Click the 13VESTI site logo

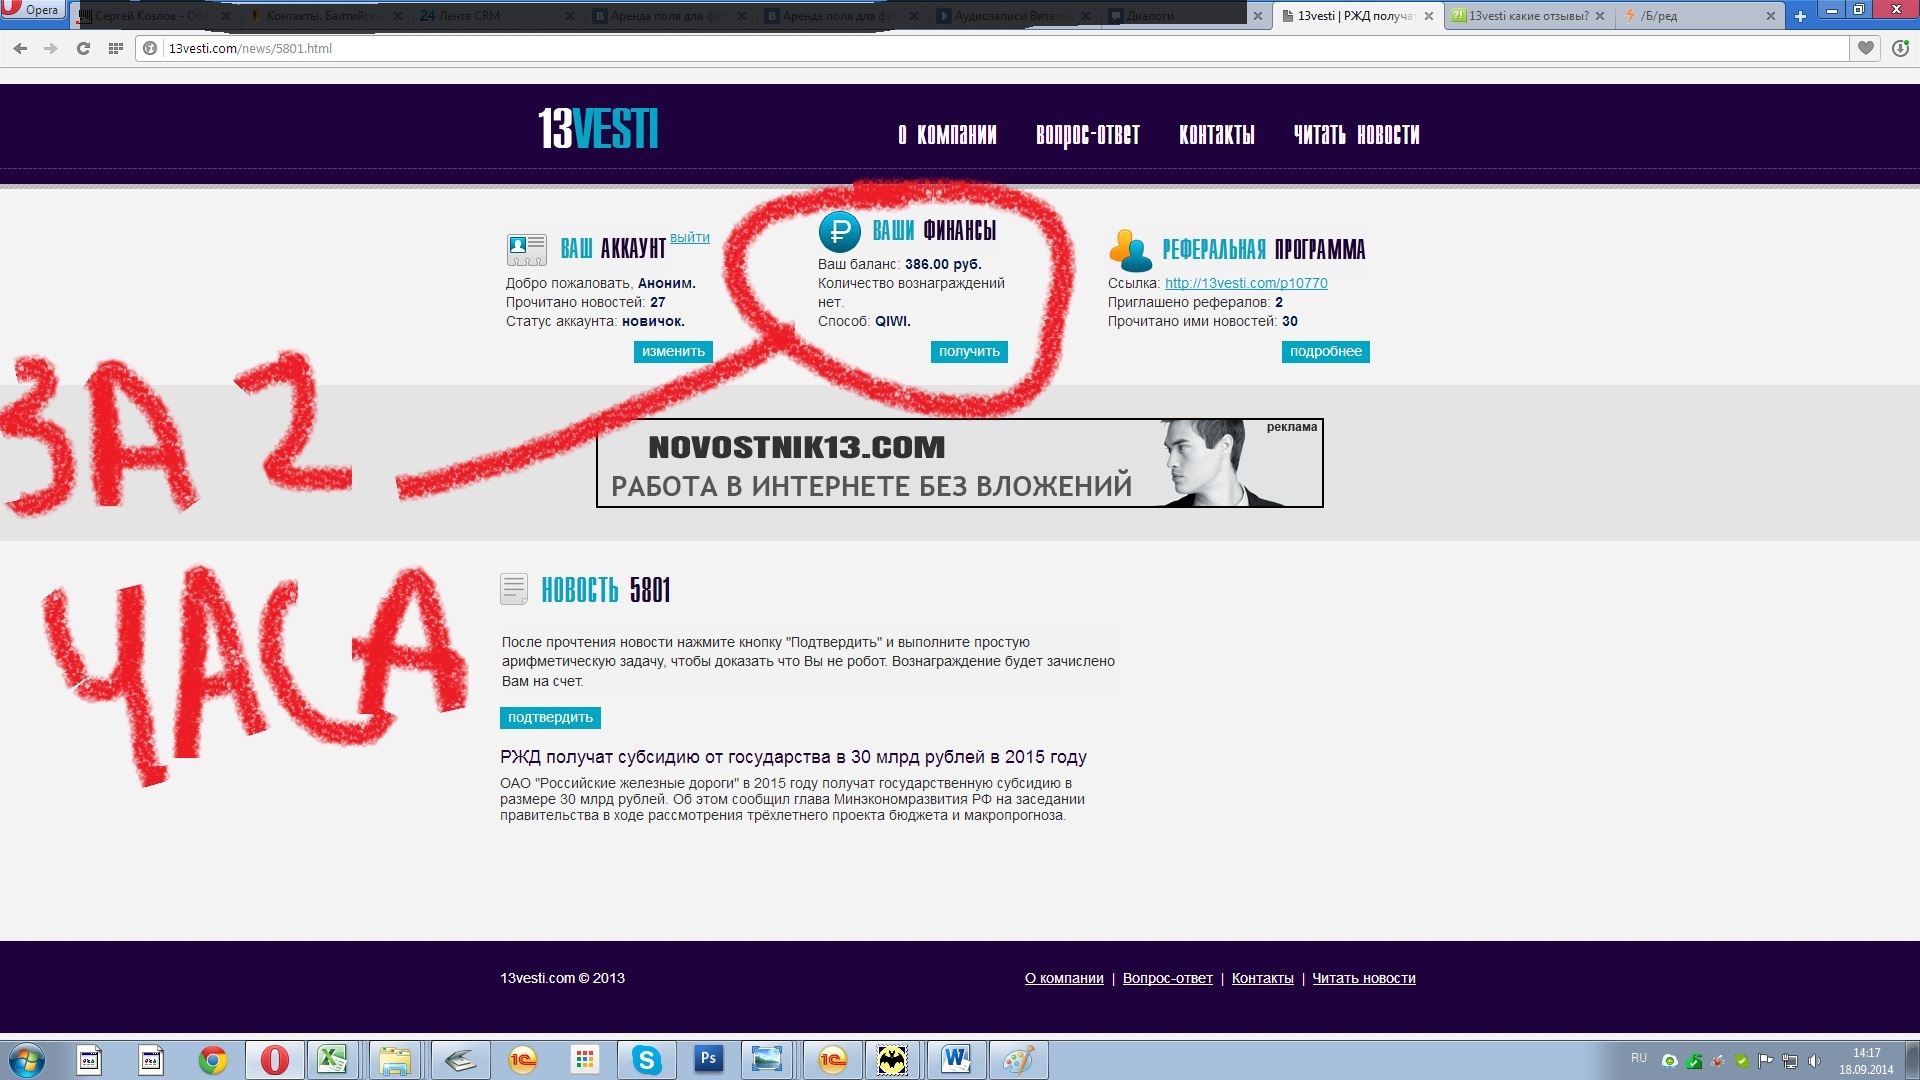click(x=598, y=129)
